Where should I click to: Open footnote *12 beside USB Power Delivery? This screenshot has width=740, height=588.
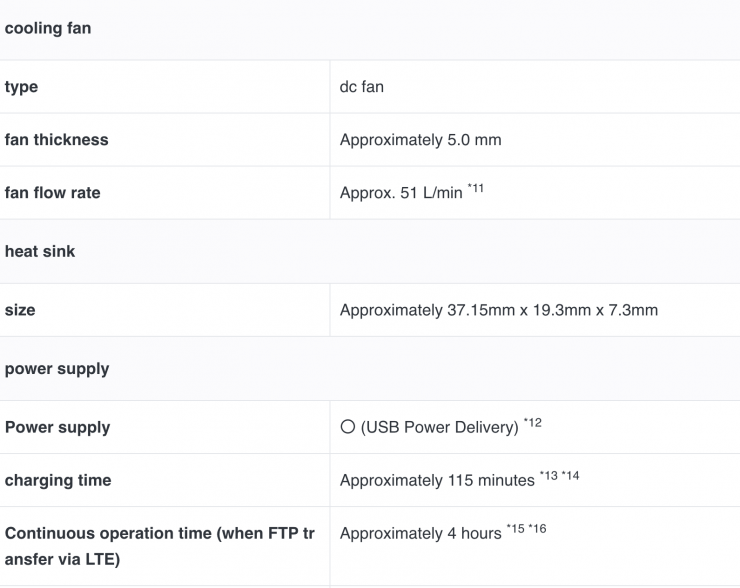point(532,423)
